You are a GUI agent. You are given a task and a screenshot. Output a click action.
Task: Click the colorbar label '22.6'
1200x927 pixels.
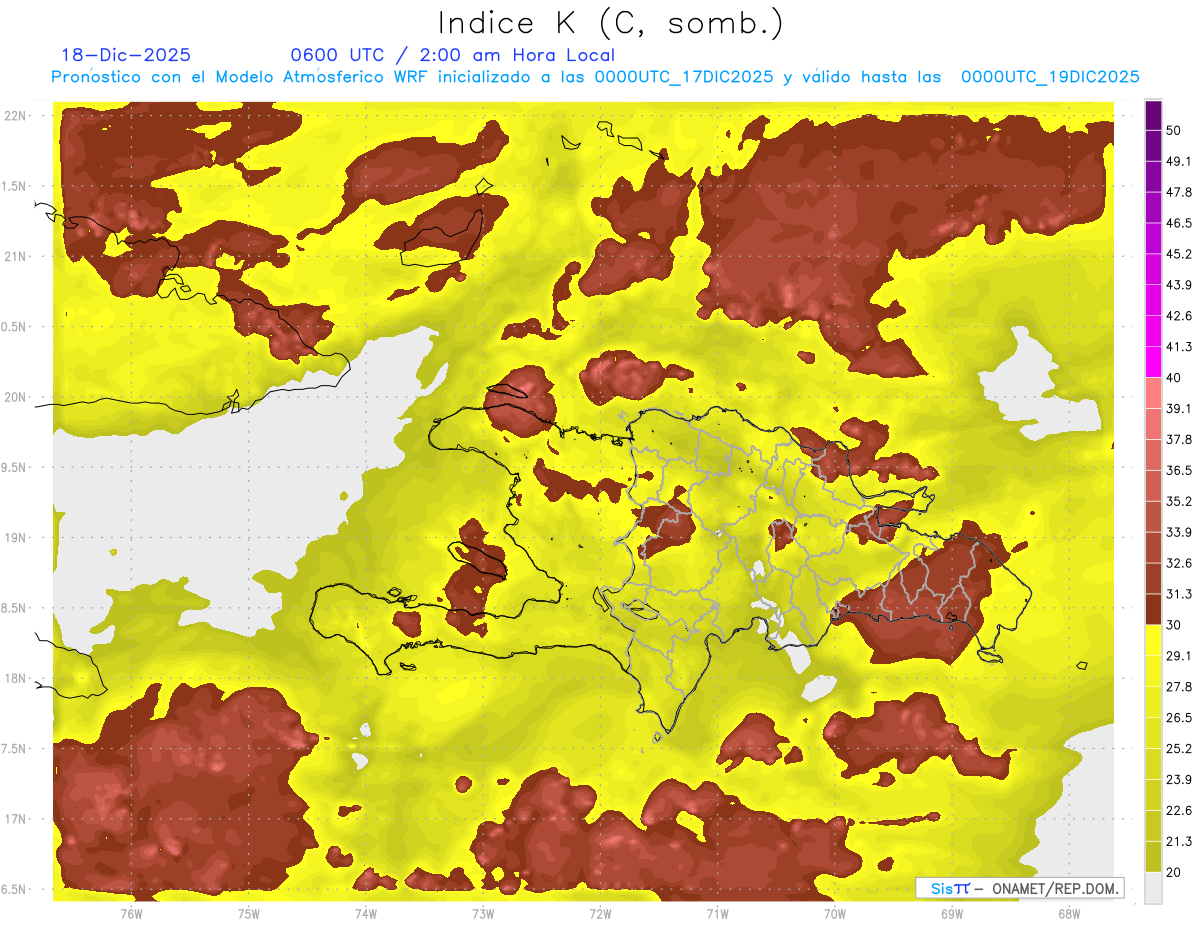(1178, 811)
